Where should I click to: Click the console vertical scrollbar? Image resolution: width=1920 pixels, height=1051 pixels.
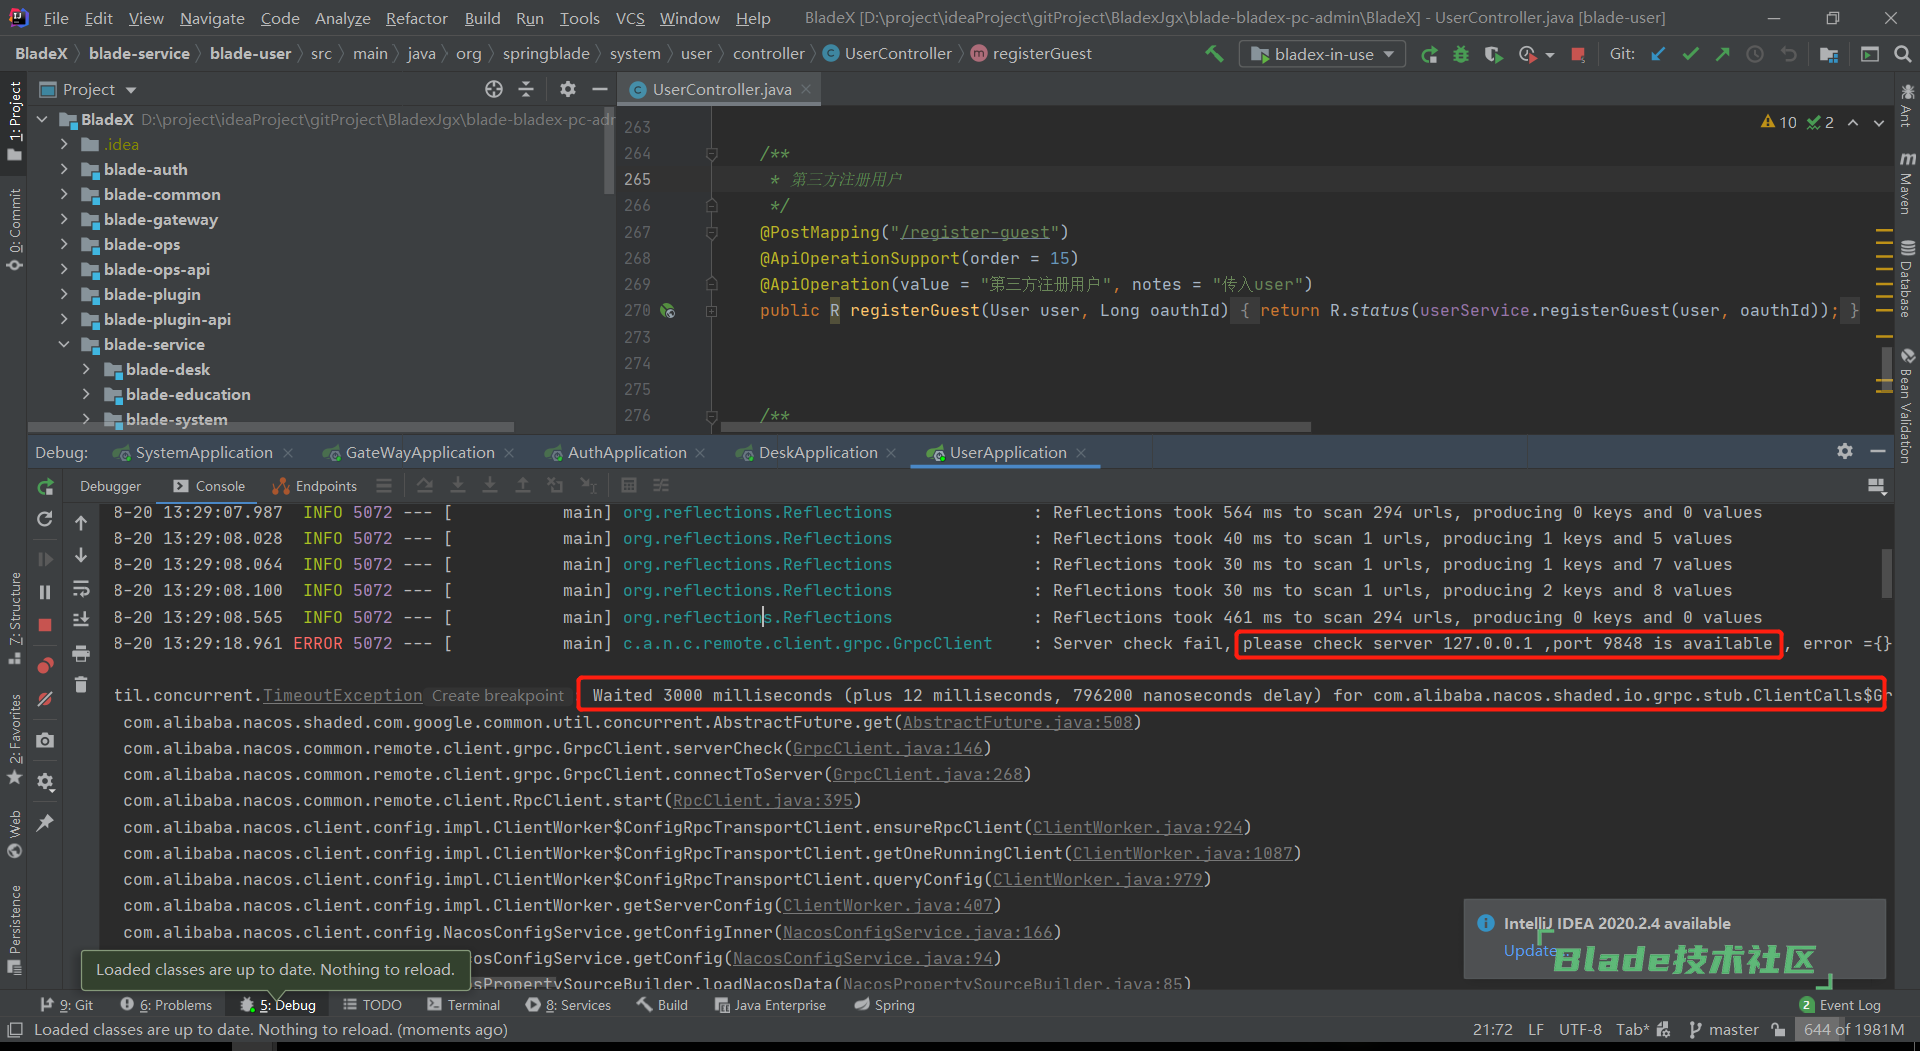[x=1887, y=573]
